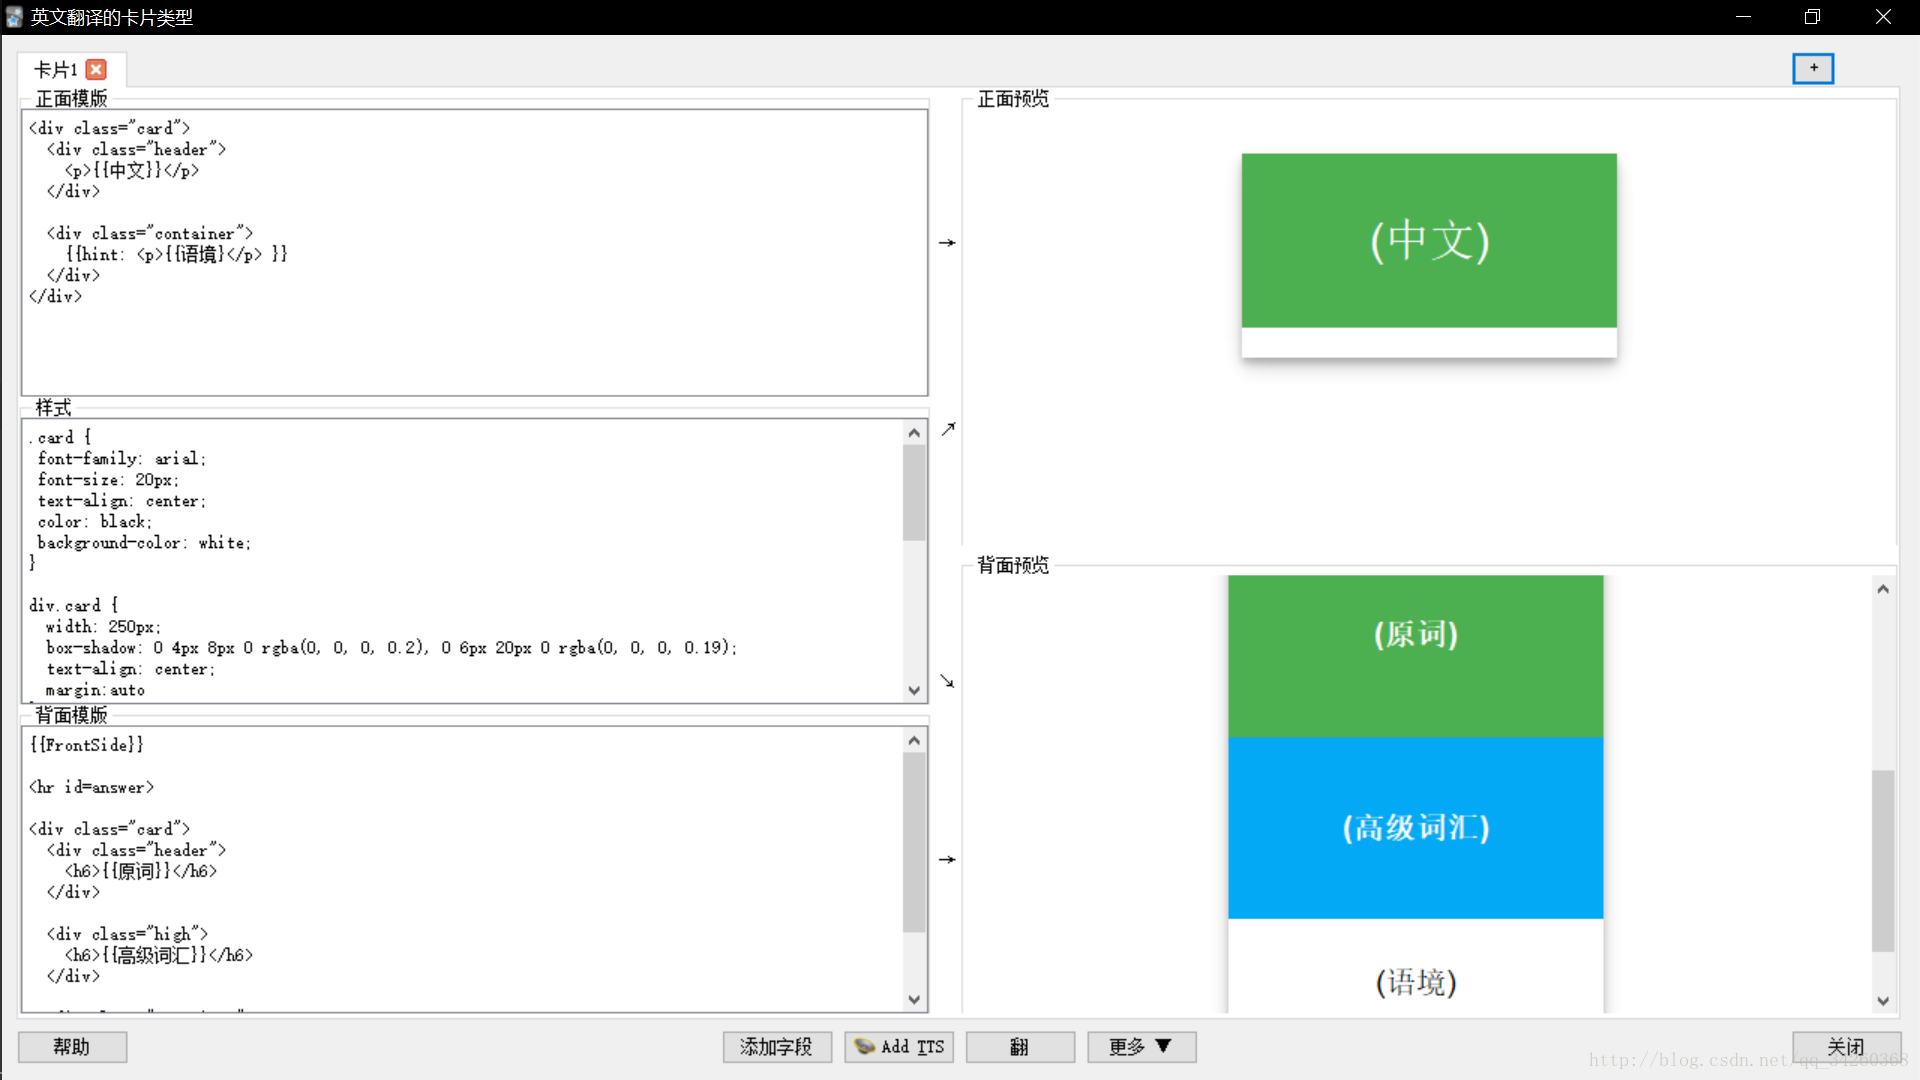Viewport: 1920px width, 1080px height.
Task: Click the style editor scrollbar thumb
Action: pyautogui.click(x=914, y=492)
